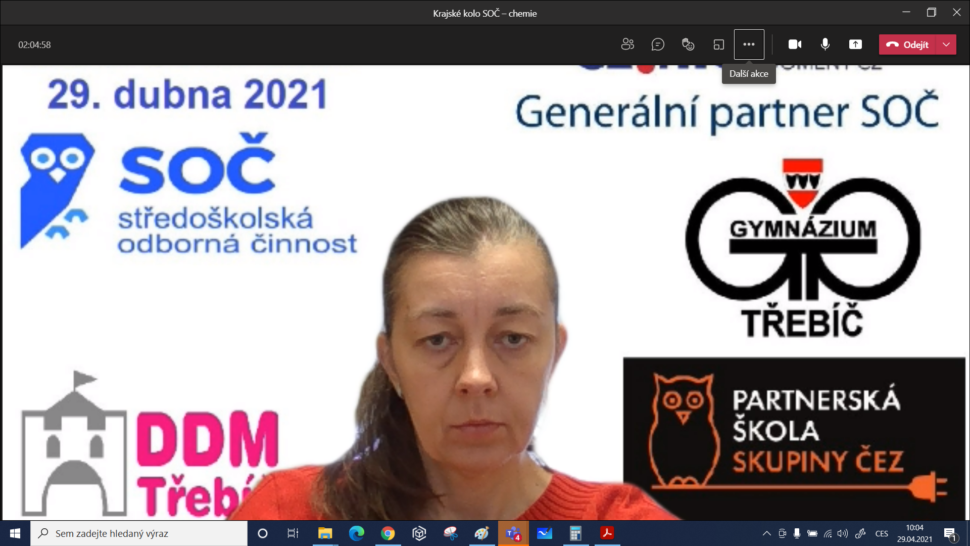Image resolution: width=970 pixels, height=546 pixels.
Task: Launch Microsoft Edge from the taskbar
Action: (x=356, y=533)
